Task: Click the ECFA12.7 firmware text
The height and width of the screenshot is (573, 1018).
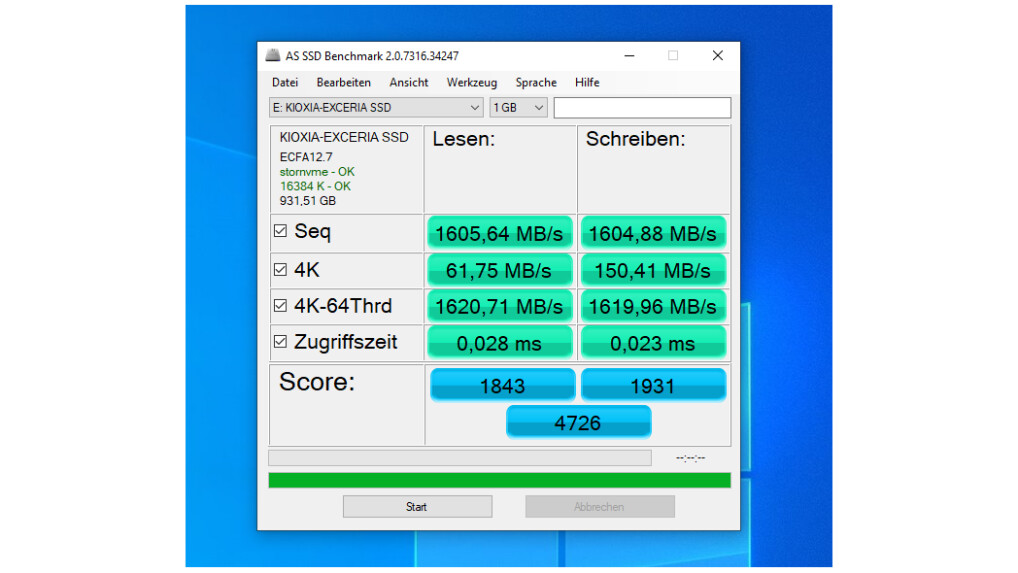Action: (306, 157)
